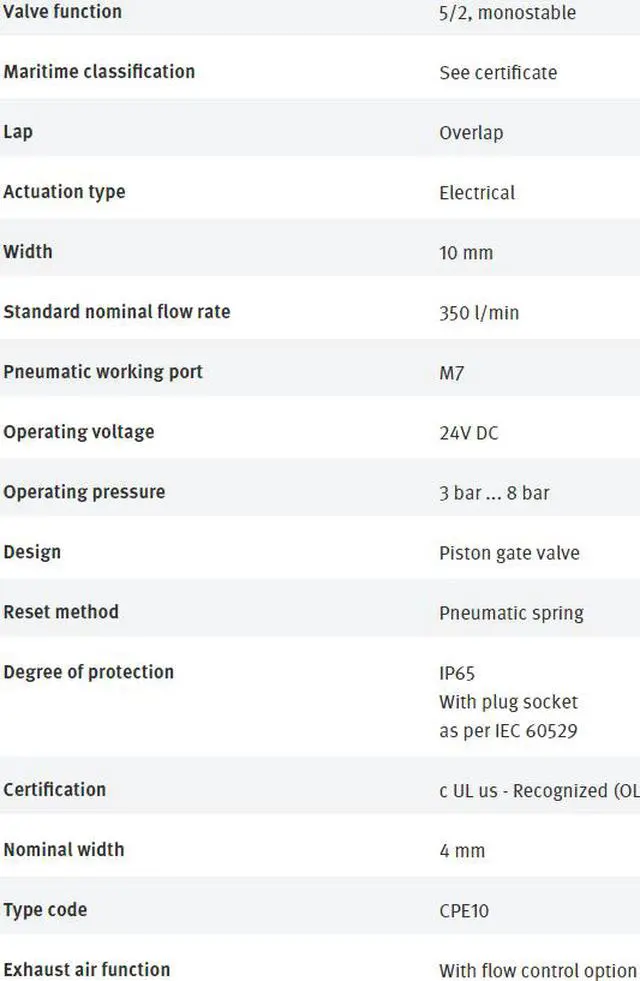This screenshot has width=640, height=981.
Task: Click the c UL us - Recognized certification text
Action: (x=539, y=791)
